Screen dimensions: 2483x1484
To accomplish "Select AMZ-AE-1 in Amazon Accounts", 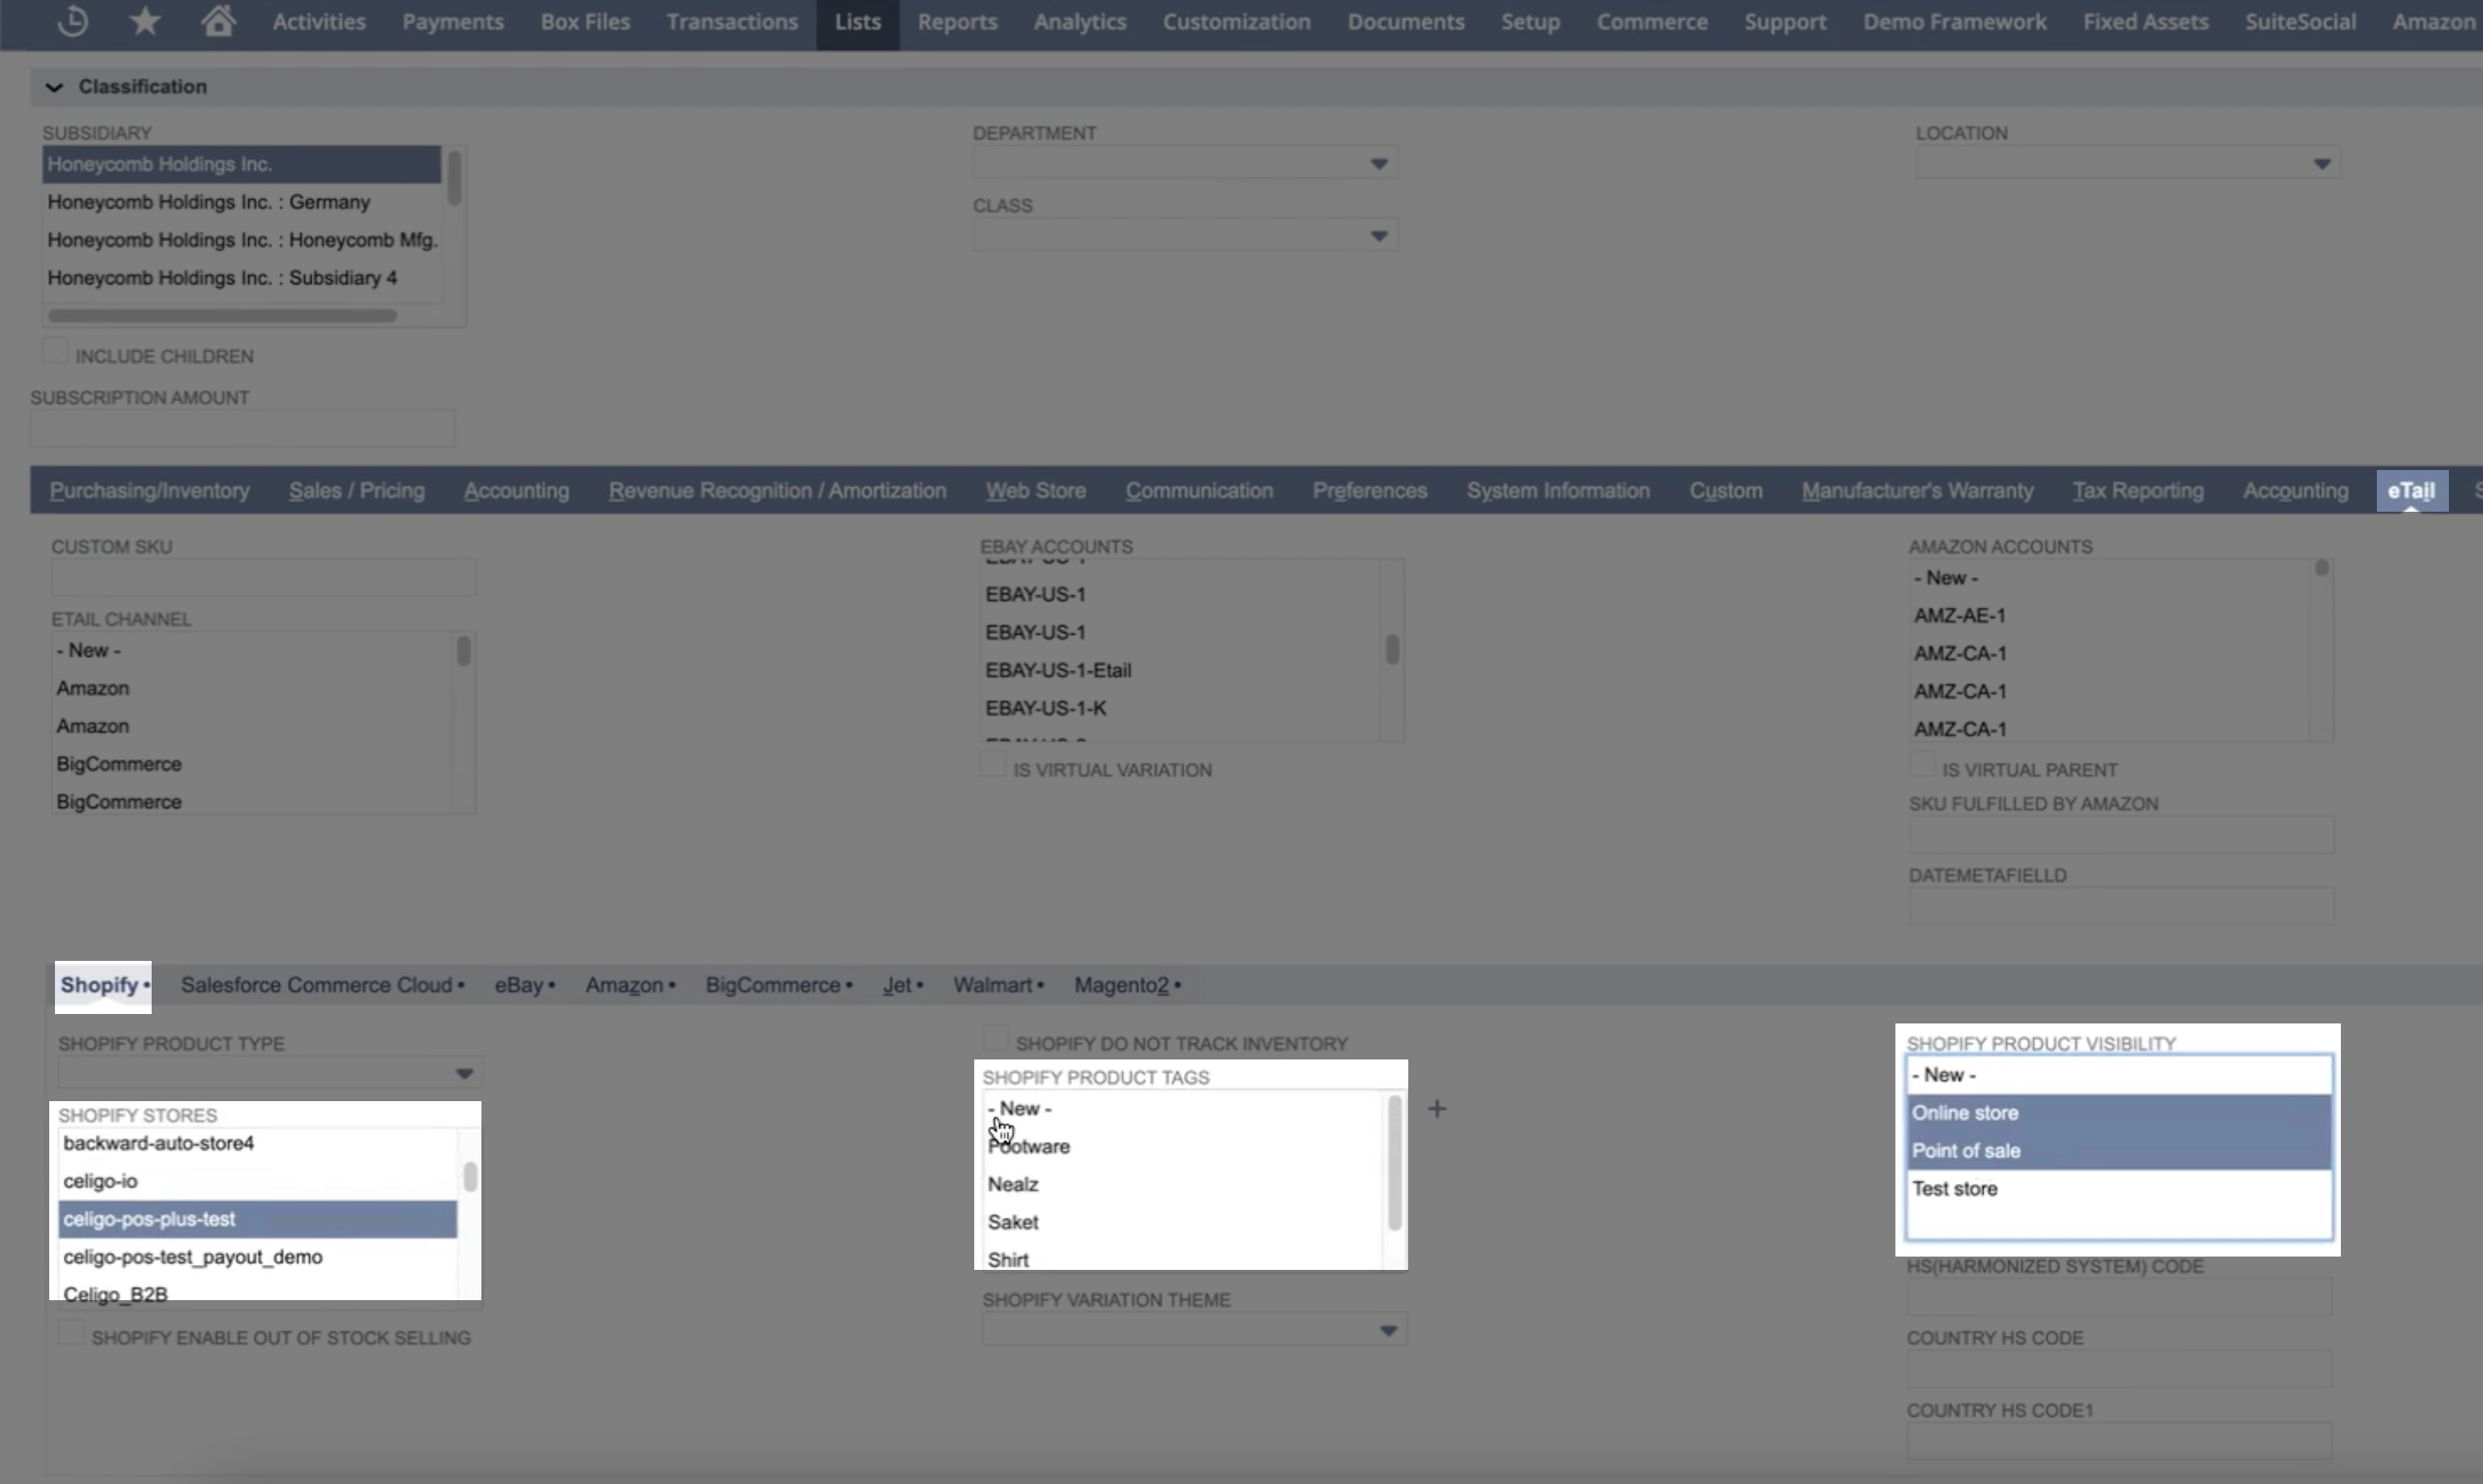I will pyautogui.click(x=2110, y=616).
